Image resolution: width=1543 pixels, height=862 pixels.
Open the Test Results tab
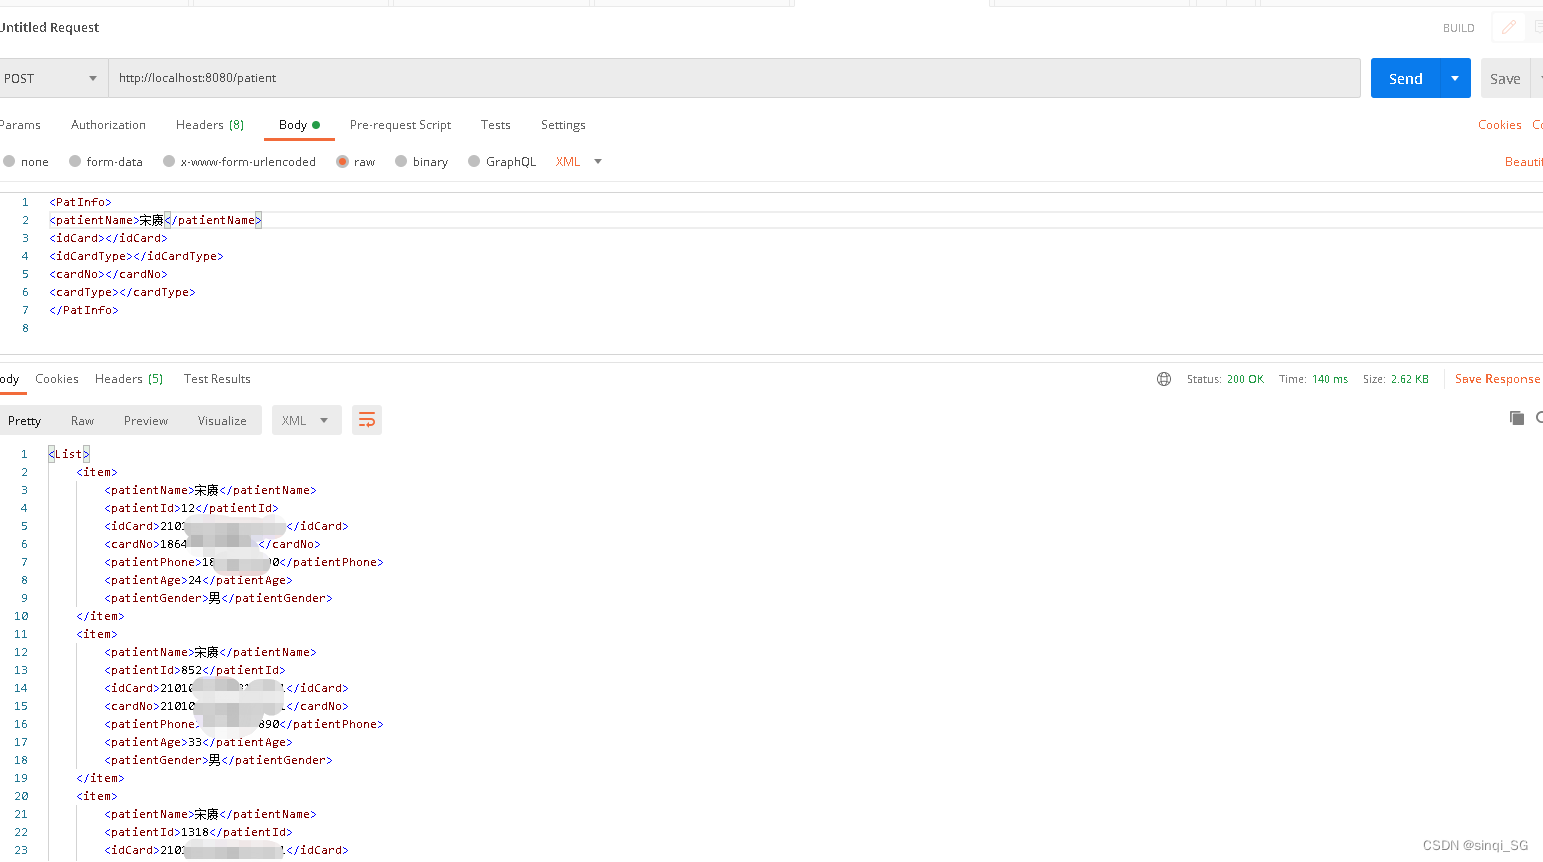click(x=217, y=379)
